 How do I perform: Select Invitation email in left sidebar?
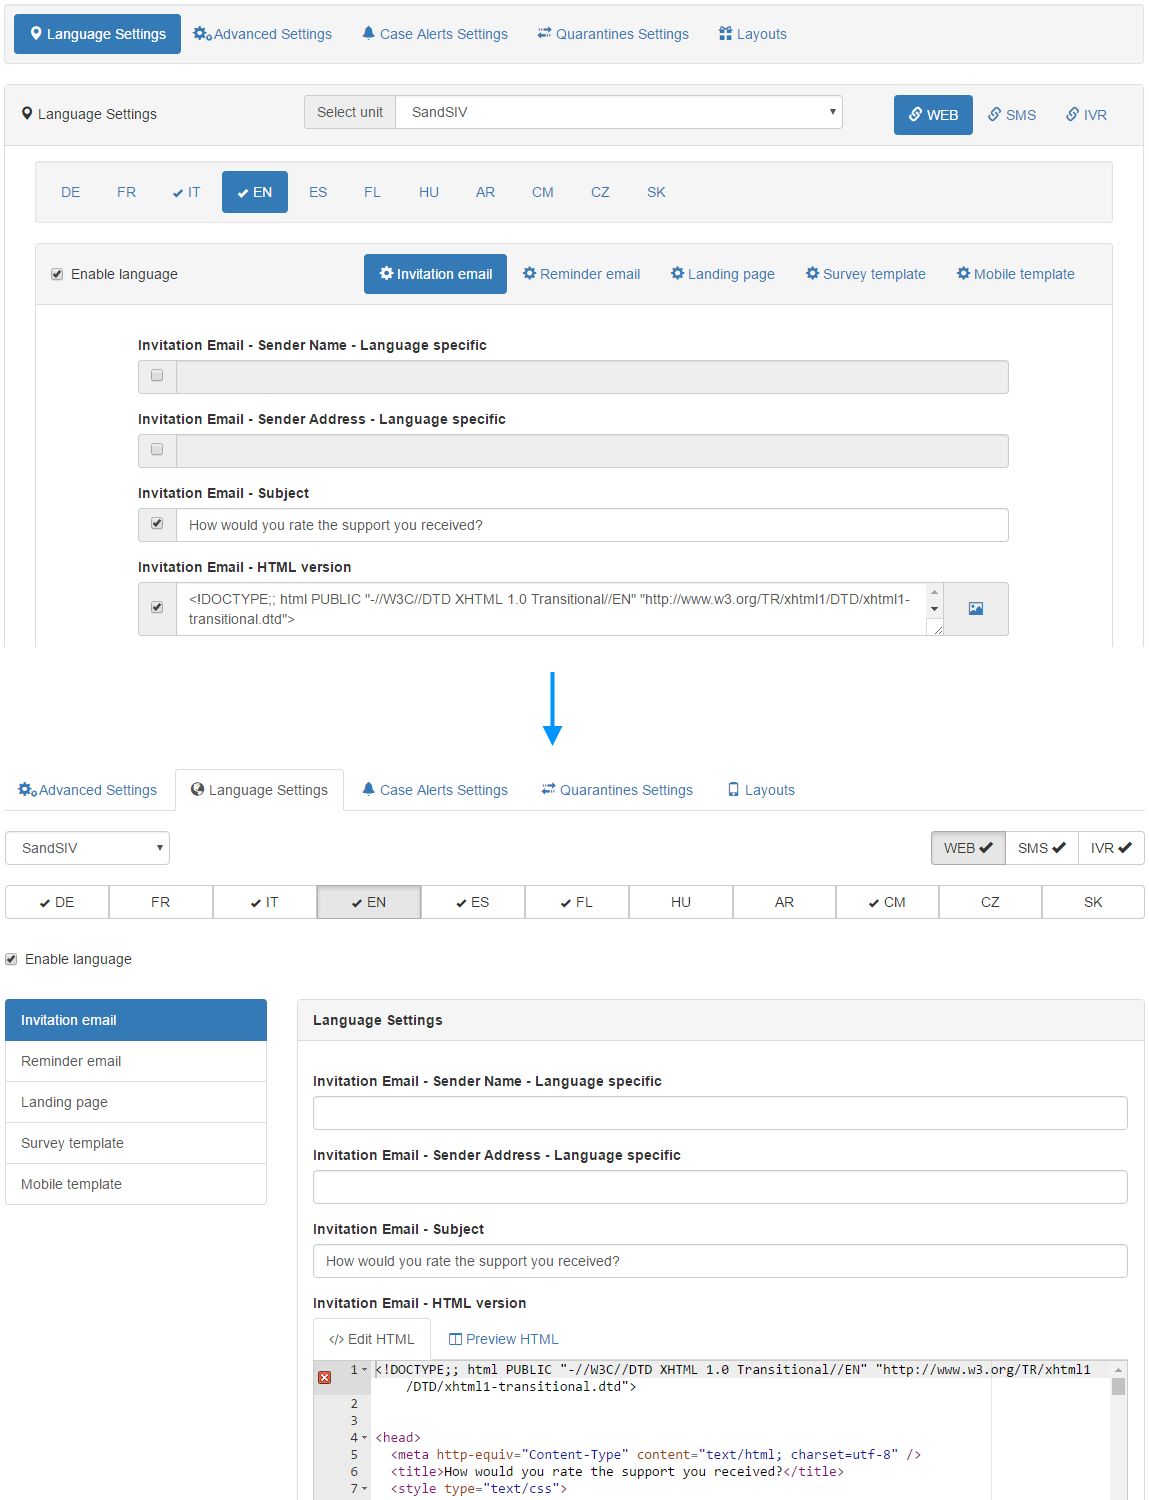pyautogui.click(x=136, y=1020)
